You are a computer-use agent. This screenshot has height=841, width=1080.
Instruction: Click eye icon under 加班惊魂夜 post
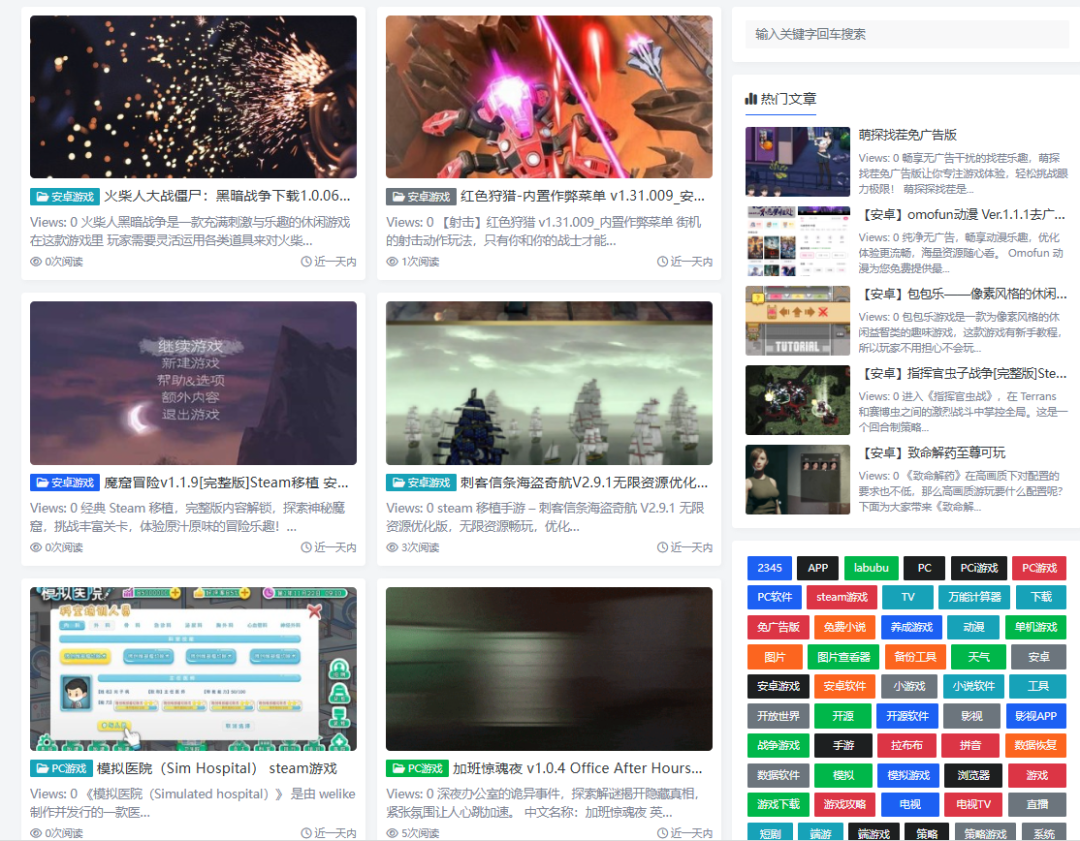(x=393, y=833)
